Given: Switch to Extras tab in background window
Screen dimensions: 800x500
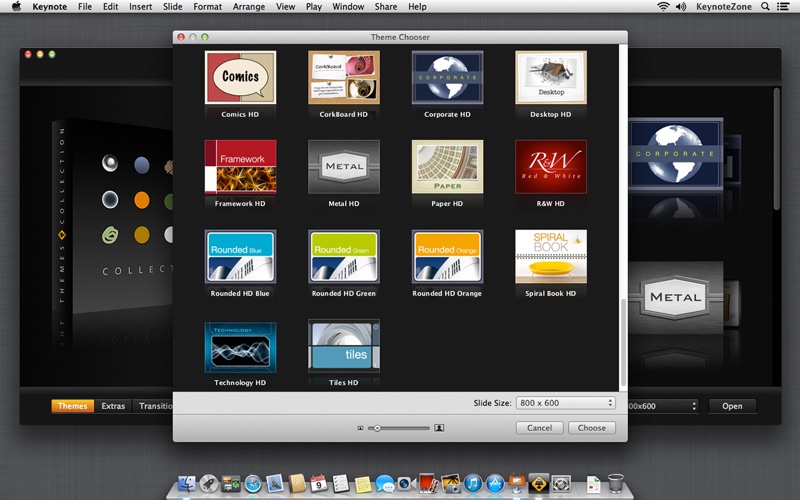Looking at the screenshot, I should (x=113, y=406).
